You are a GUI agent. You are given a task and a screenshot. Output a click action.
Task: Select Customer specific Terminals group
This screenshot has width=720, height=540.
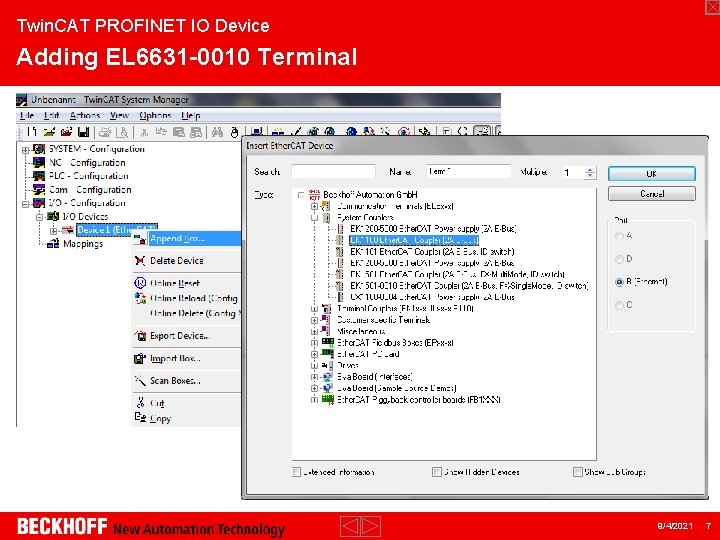pos(383,320)
